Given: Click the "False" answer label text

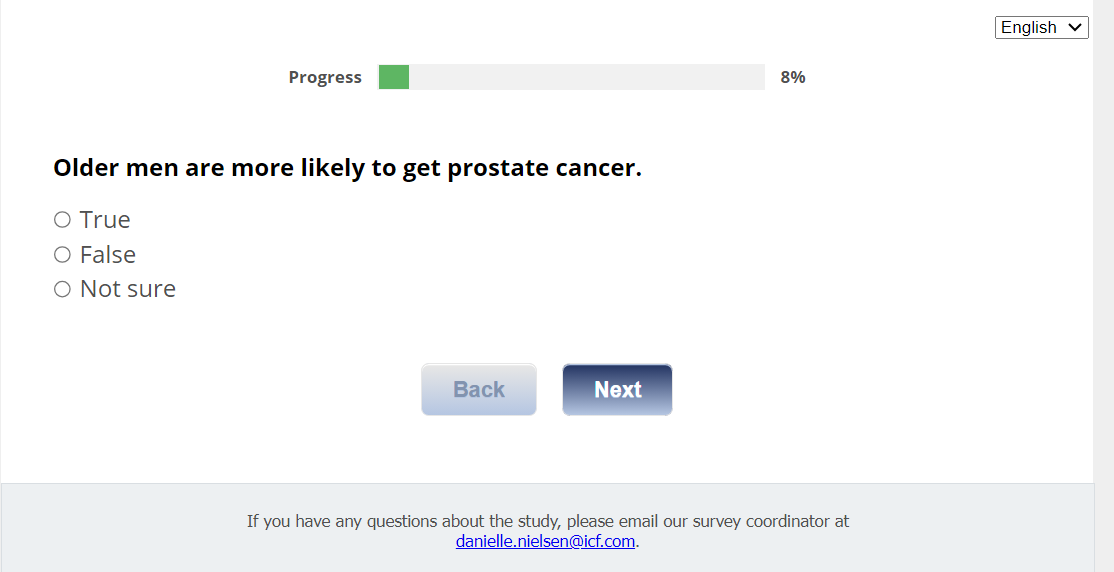Looking at the screenshot, I should (108, 255).
